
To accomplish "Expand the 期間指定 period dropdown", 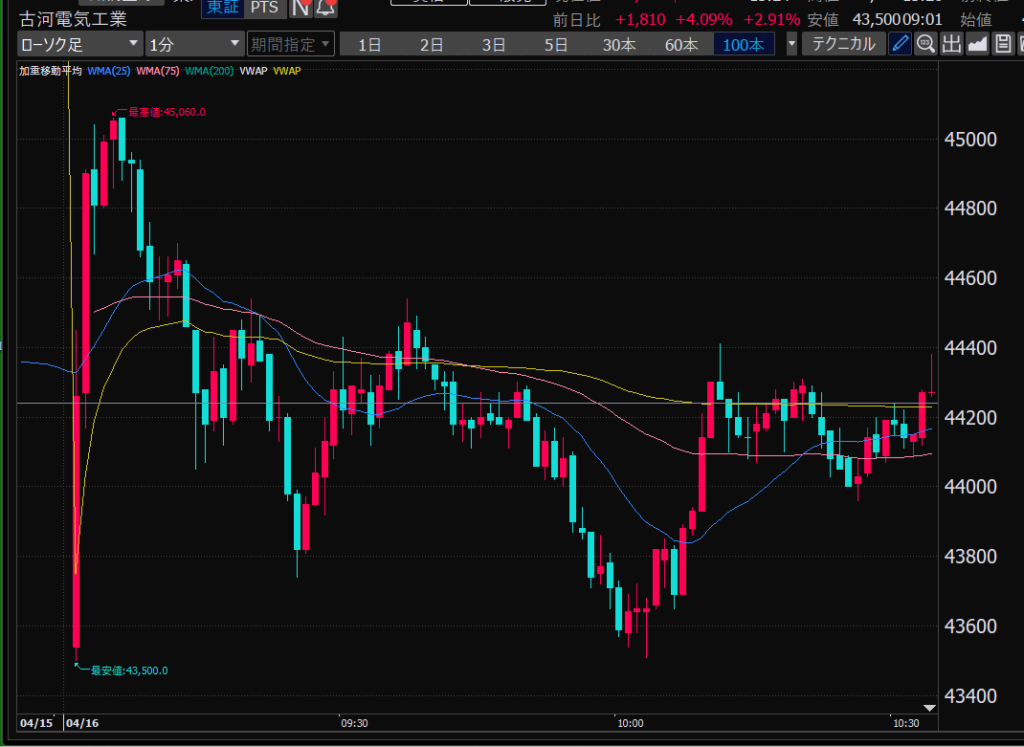I will [291, 44].
